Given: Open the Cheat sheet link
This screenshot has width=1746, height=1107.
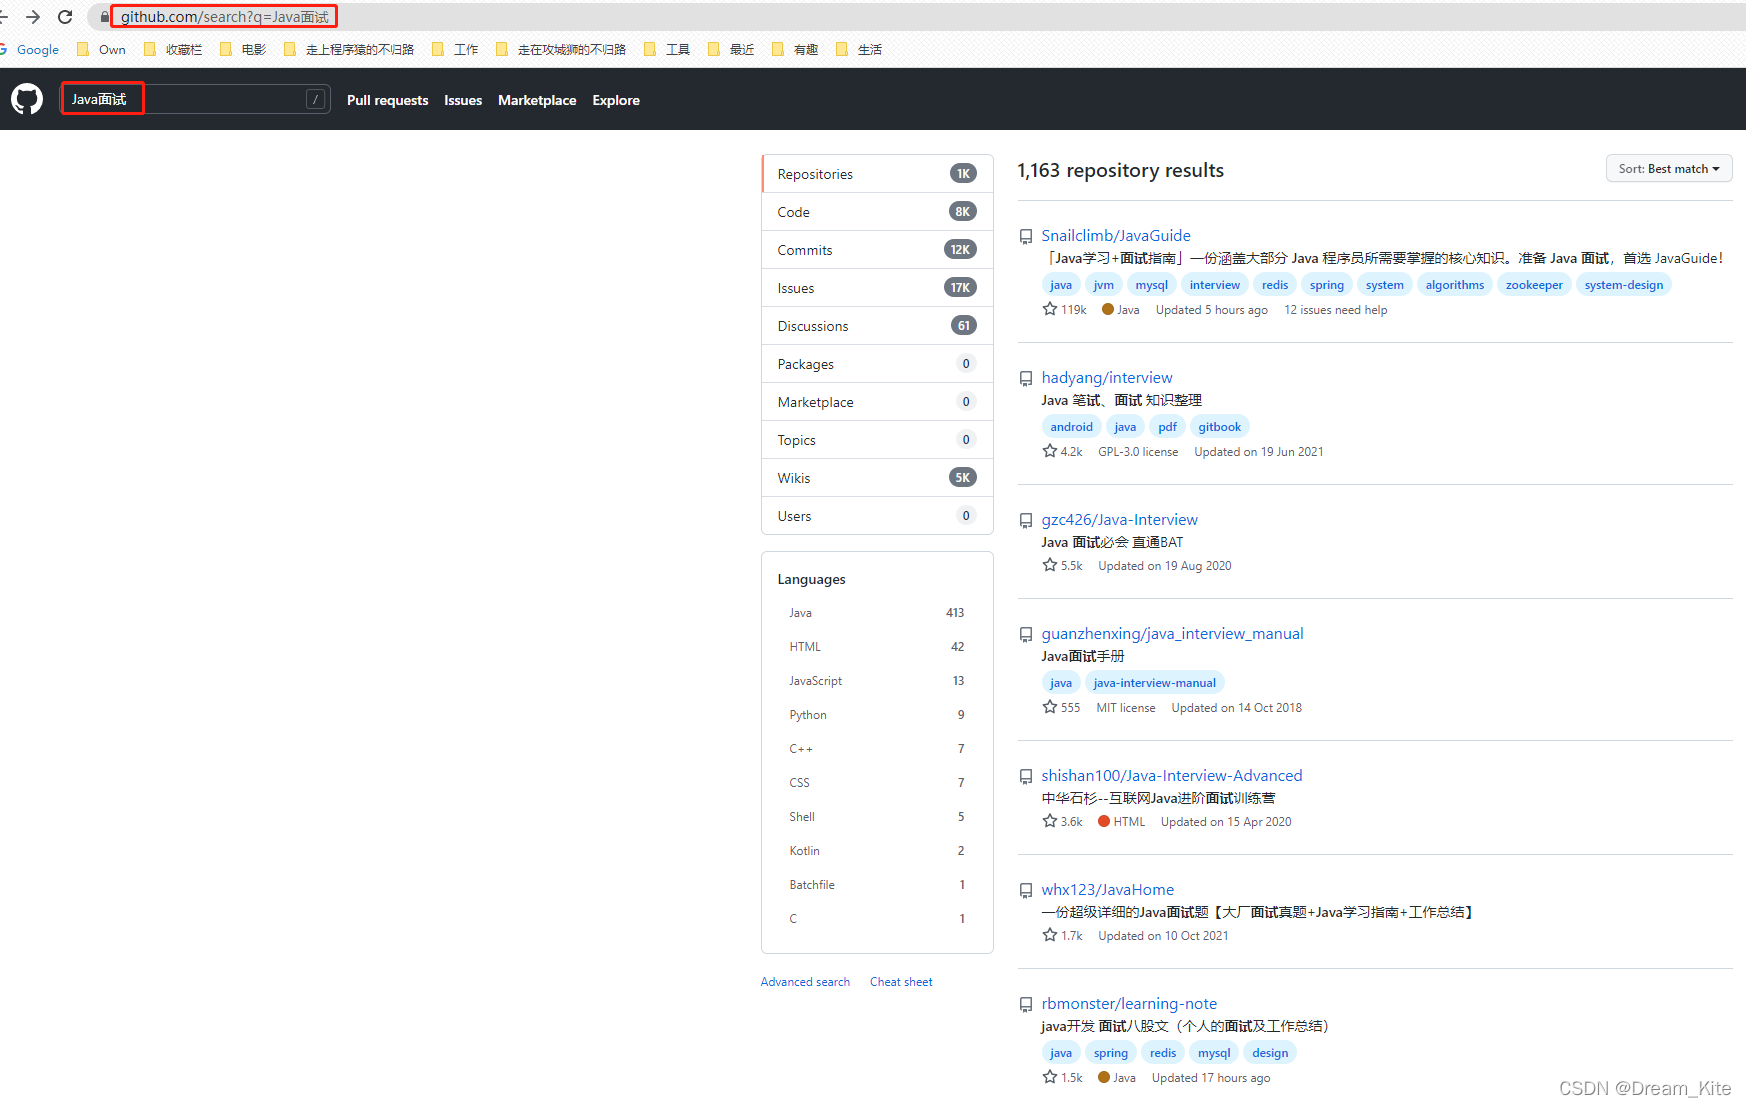Looking at the screenshot, I should pos(901,982).
